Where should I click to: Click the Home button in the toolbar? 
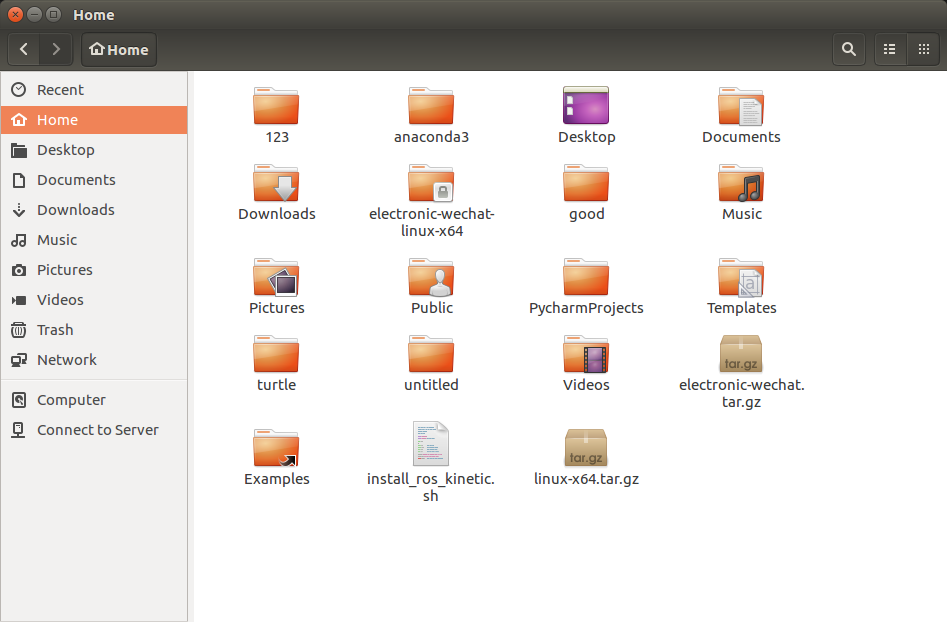[x=118, y=48]
